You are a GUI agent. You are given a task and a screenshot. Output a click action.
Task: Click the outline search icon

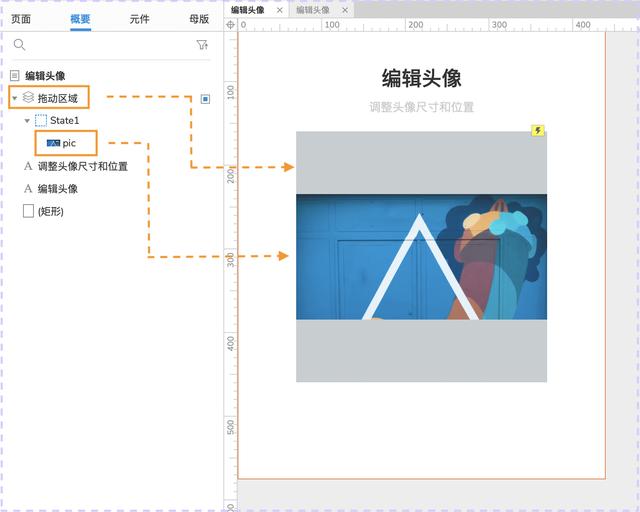tap(19, 45)
